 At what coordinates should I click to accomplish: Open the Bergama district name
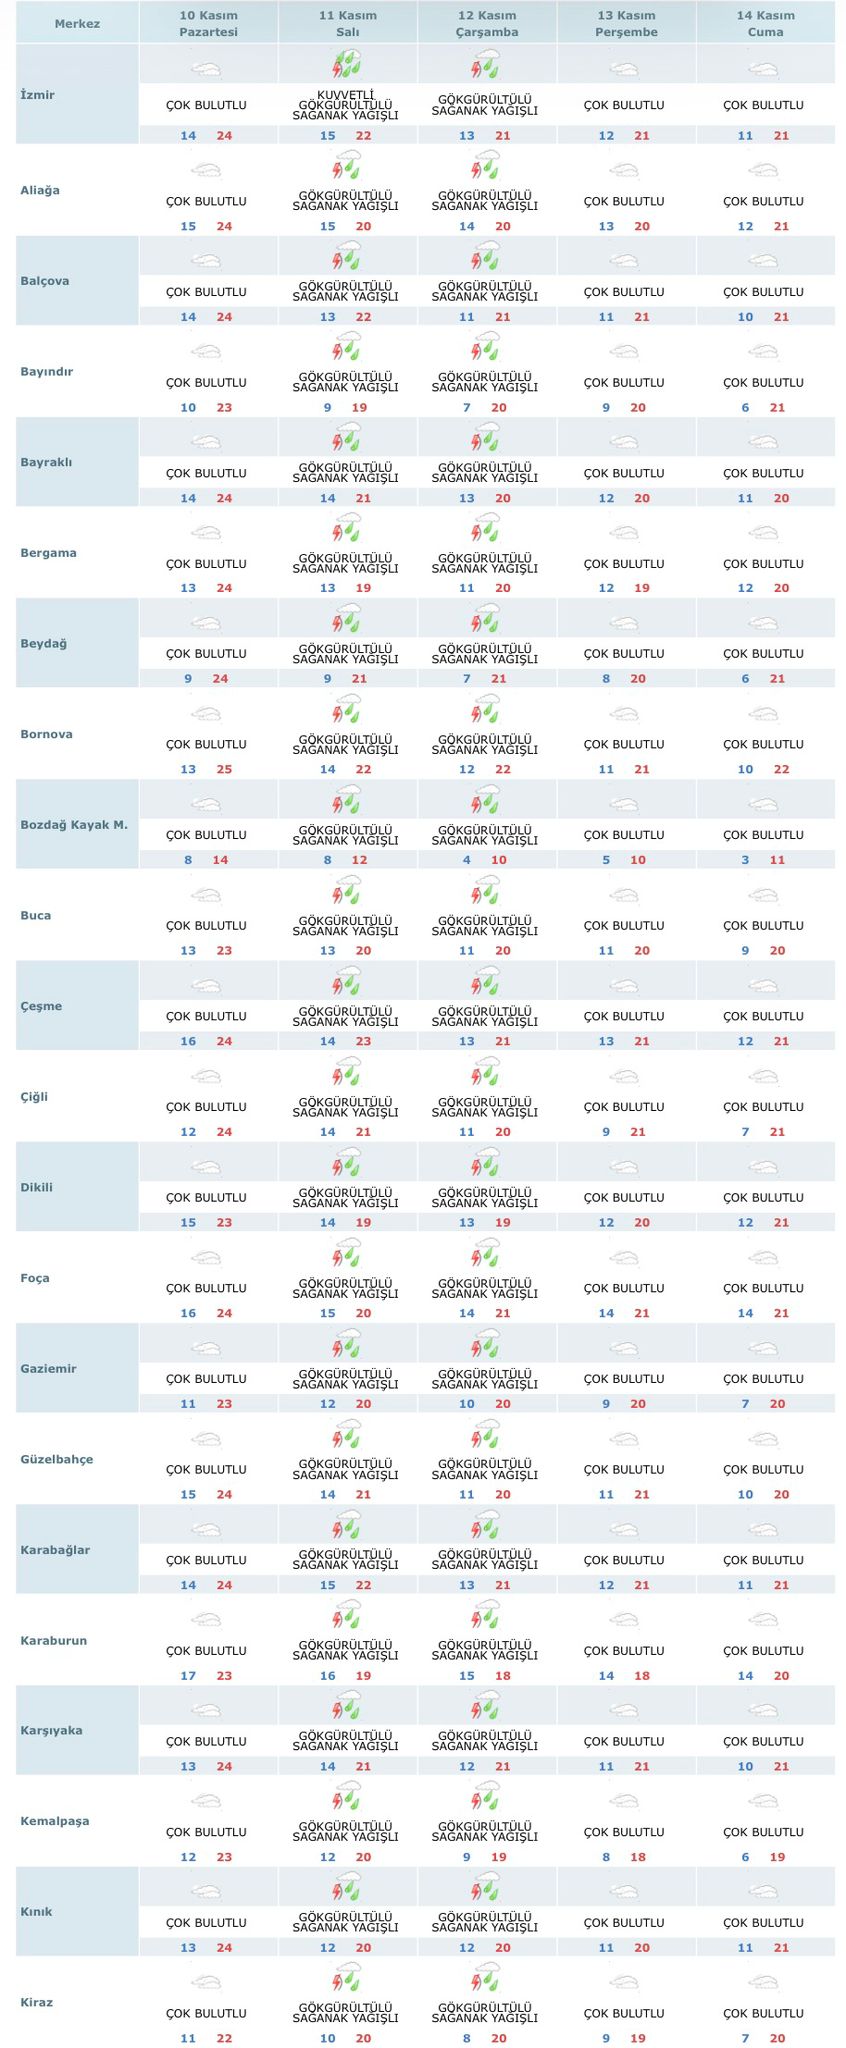(x=48, y=553)
